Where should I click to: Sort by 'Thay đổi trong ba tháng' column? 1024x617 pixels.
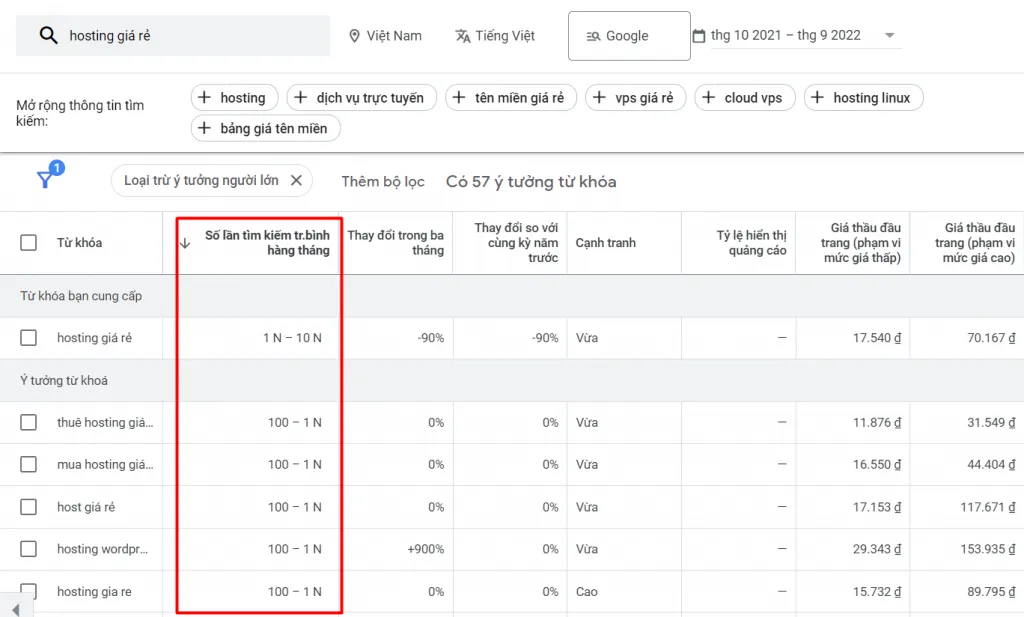396,243
